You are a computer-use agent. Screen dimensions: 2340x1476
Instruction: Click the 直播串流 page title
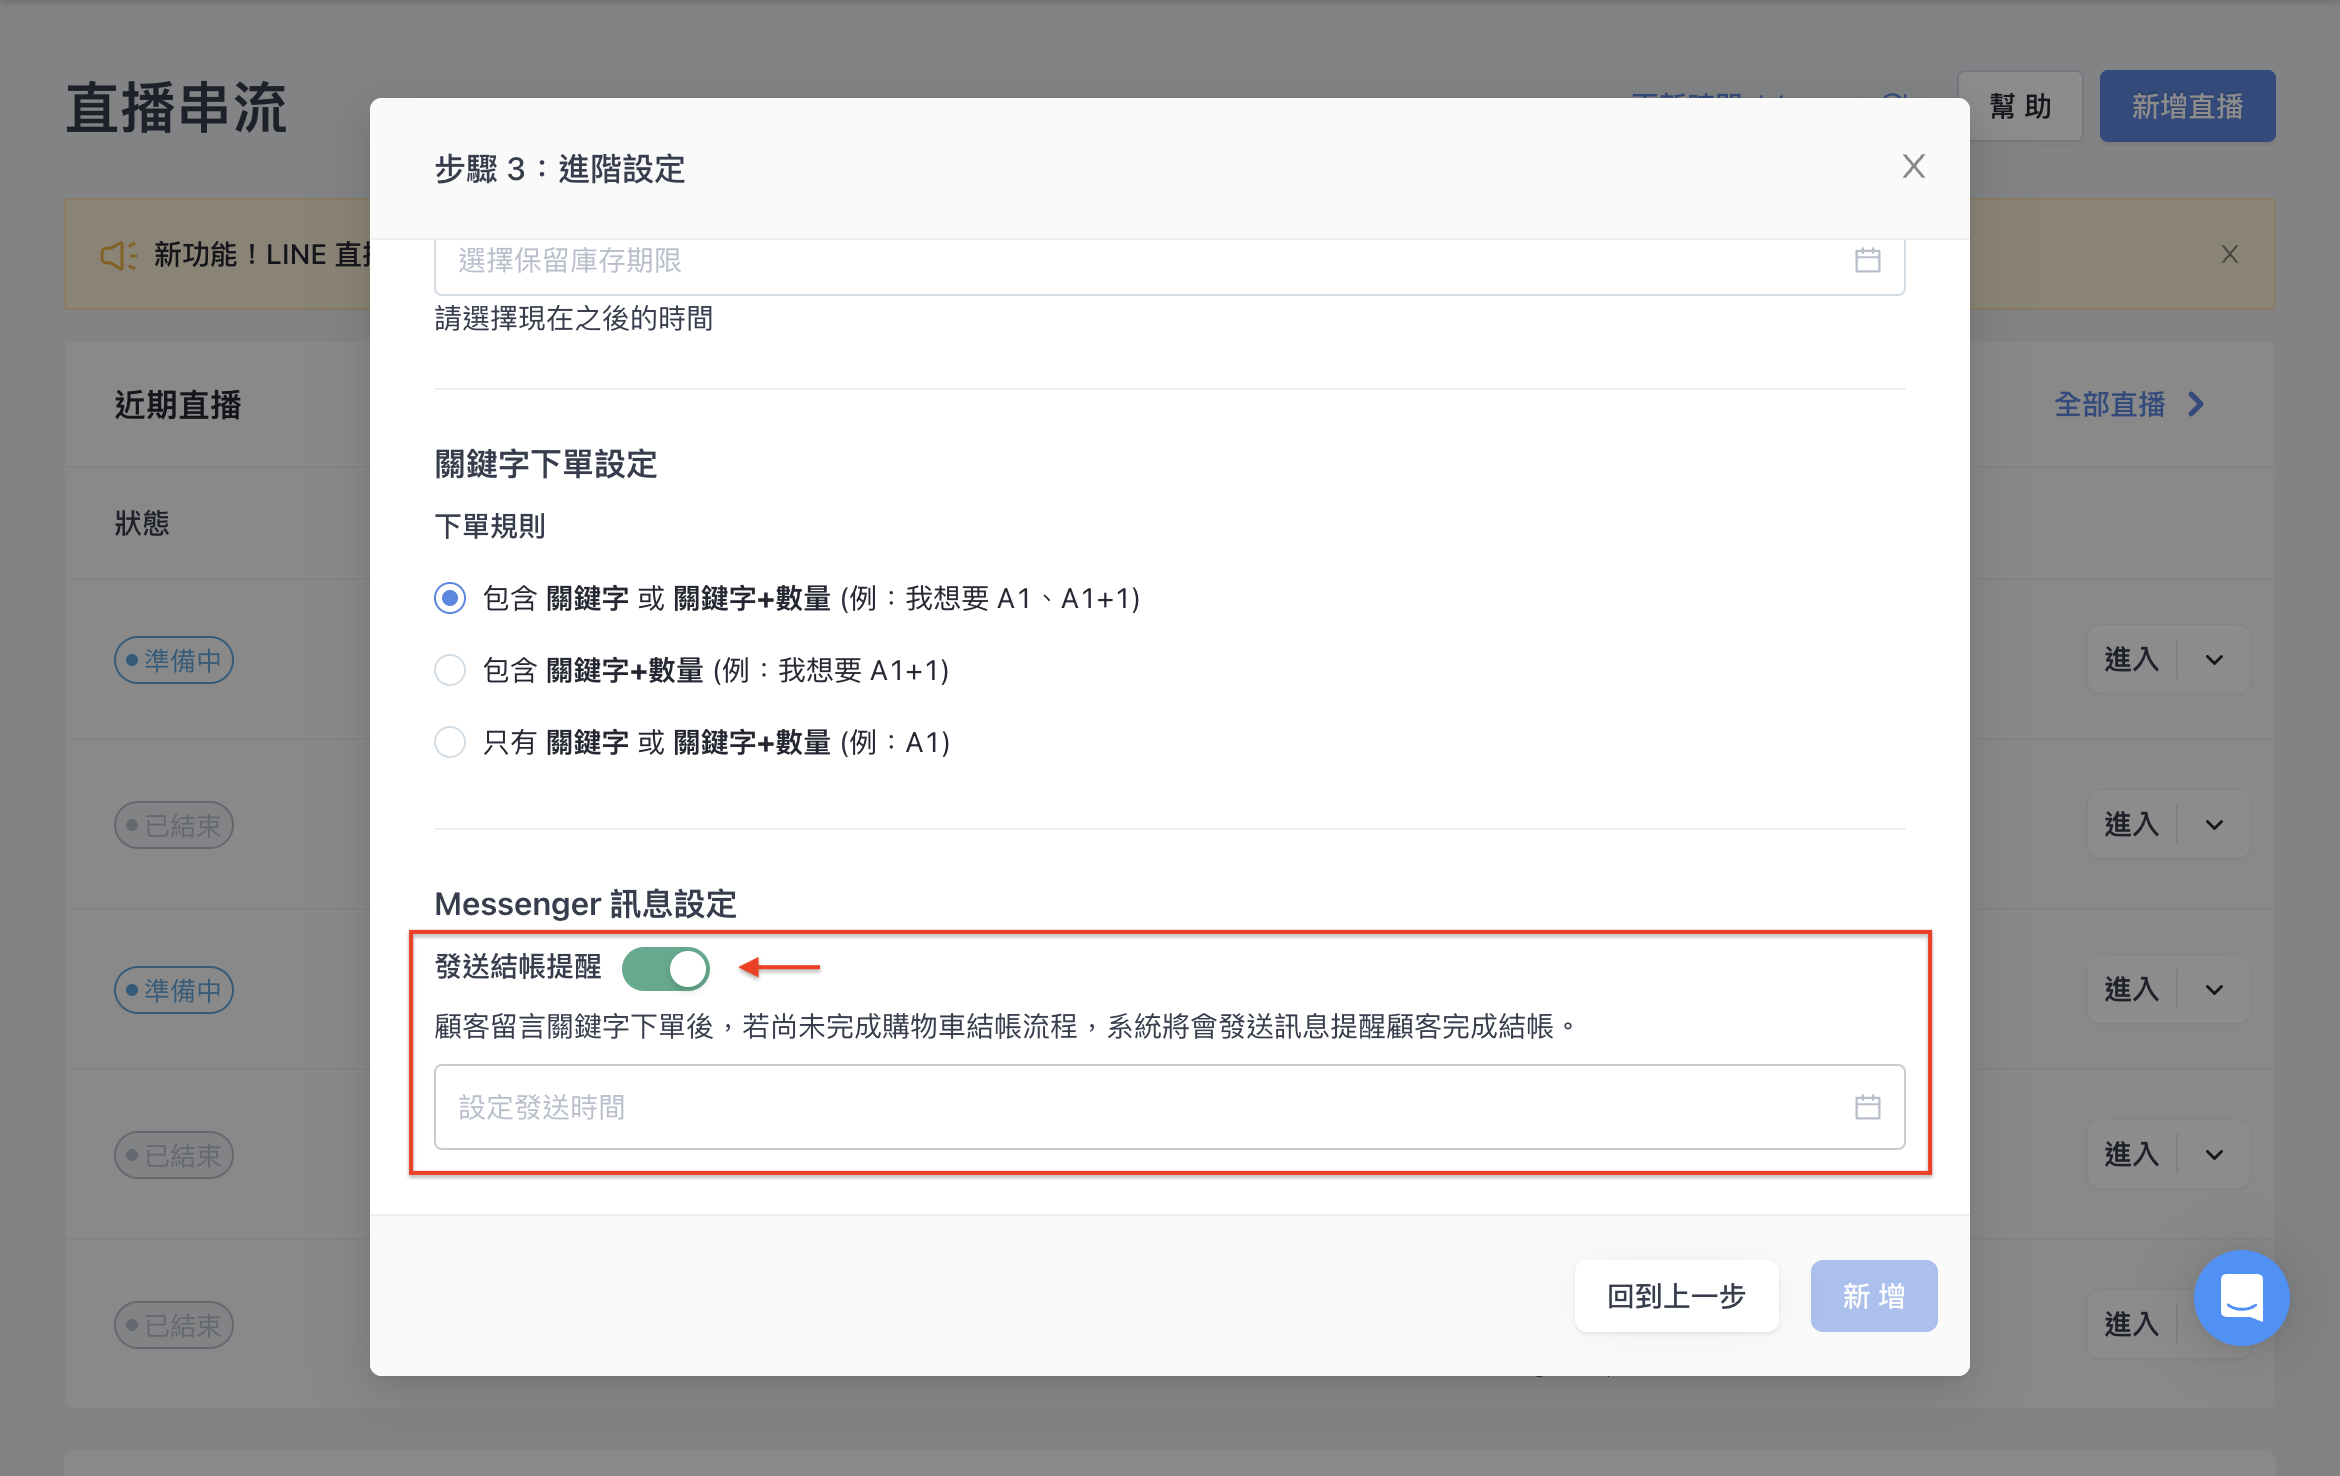click(x=177, y=108)
